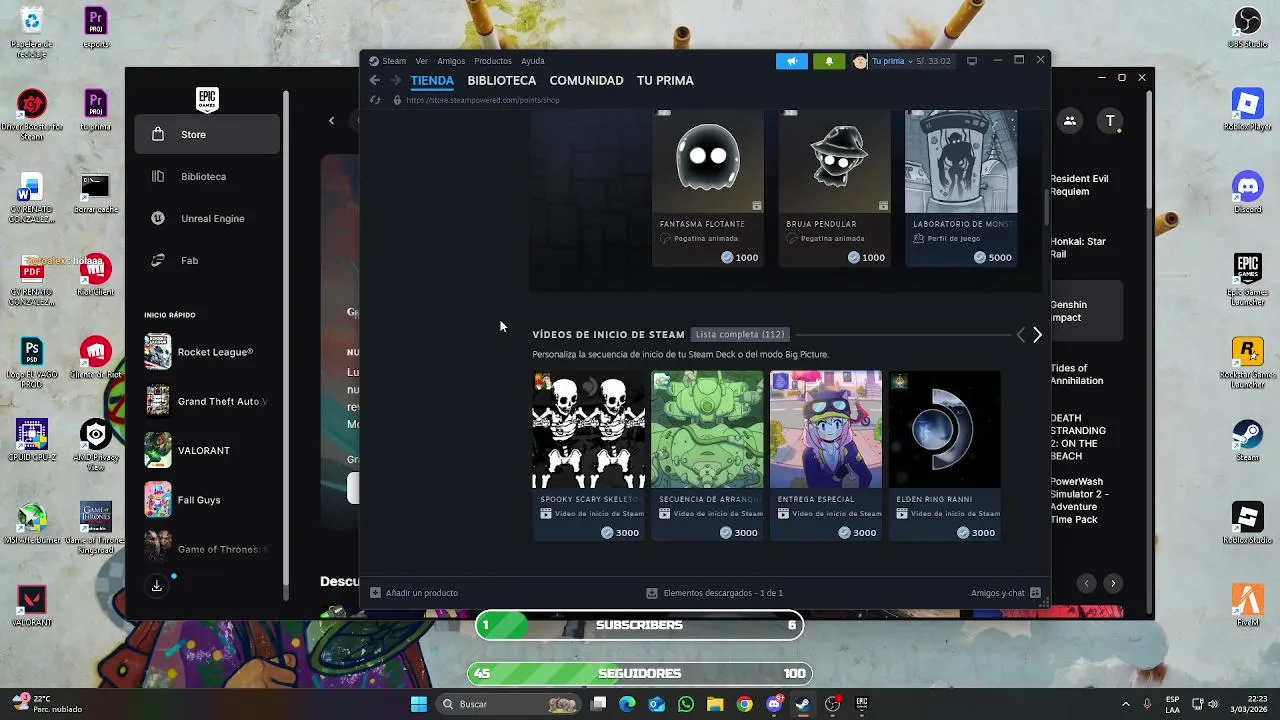Open Roblox Player desktop icon
The image size is (1280, 720).
click(1247, 109)
